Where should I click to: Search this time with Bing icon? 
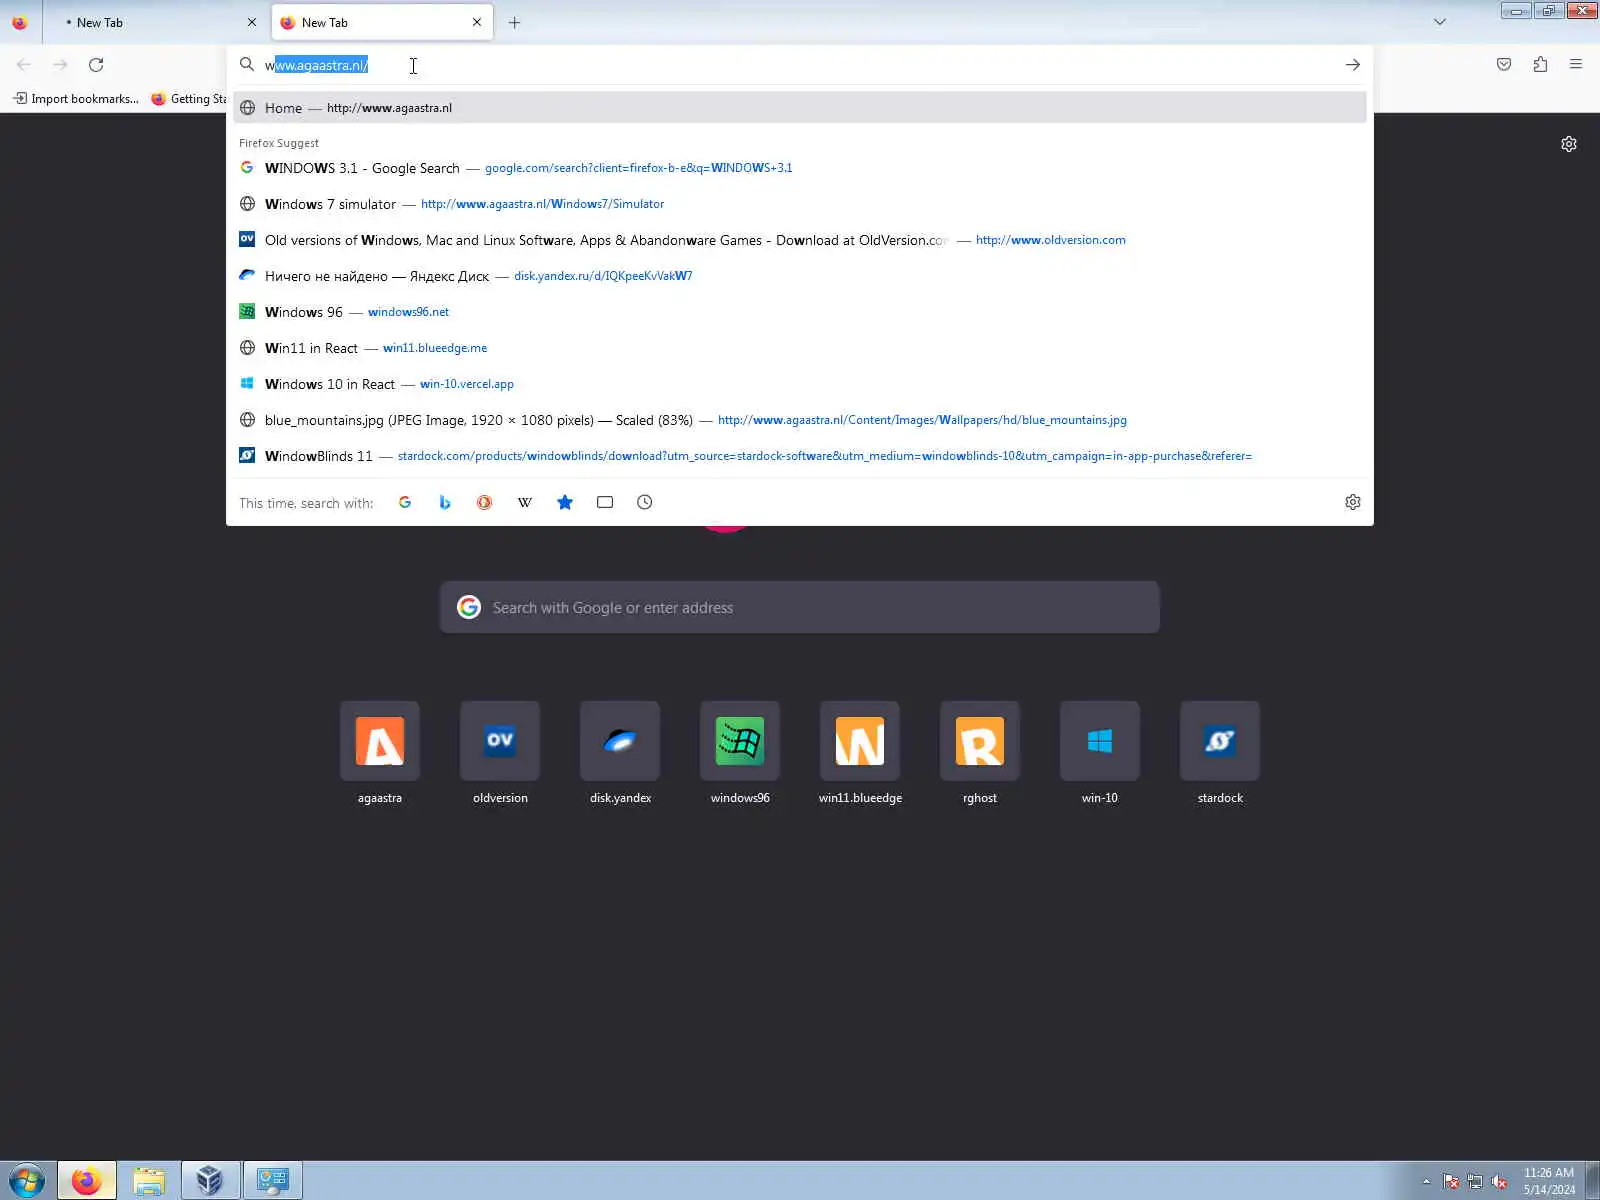445,502
